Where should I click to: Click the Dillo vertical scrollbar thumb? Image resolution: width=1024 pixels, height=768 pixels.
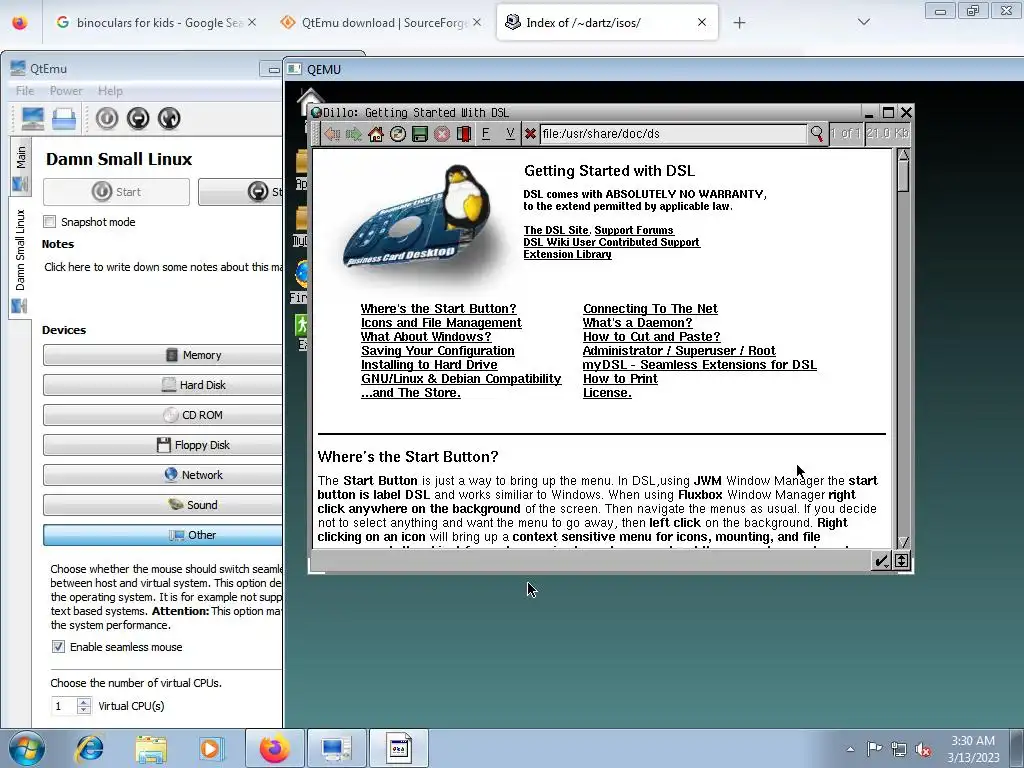click(x=903, y=176)
